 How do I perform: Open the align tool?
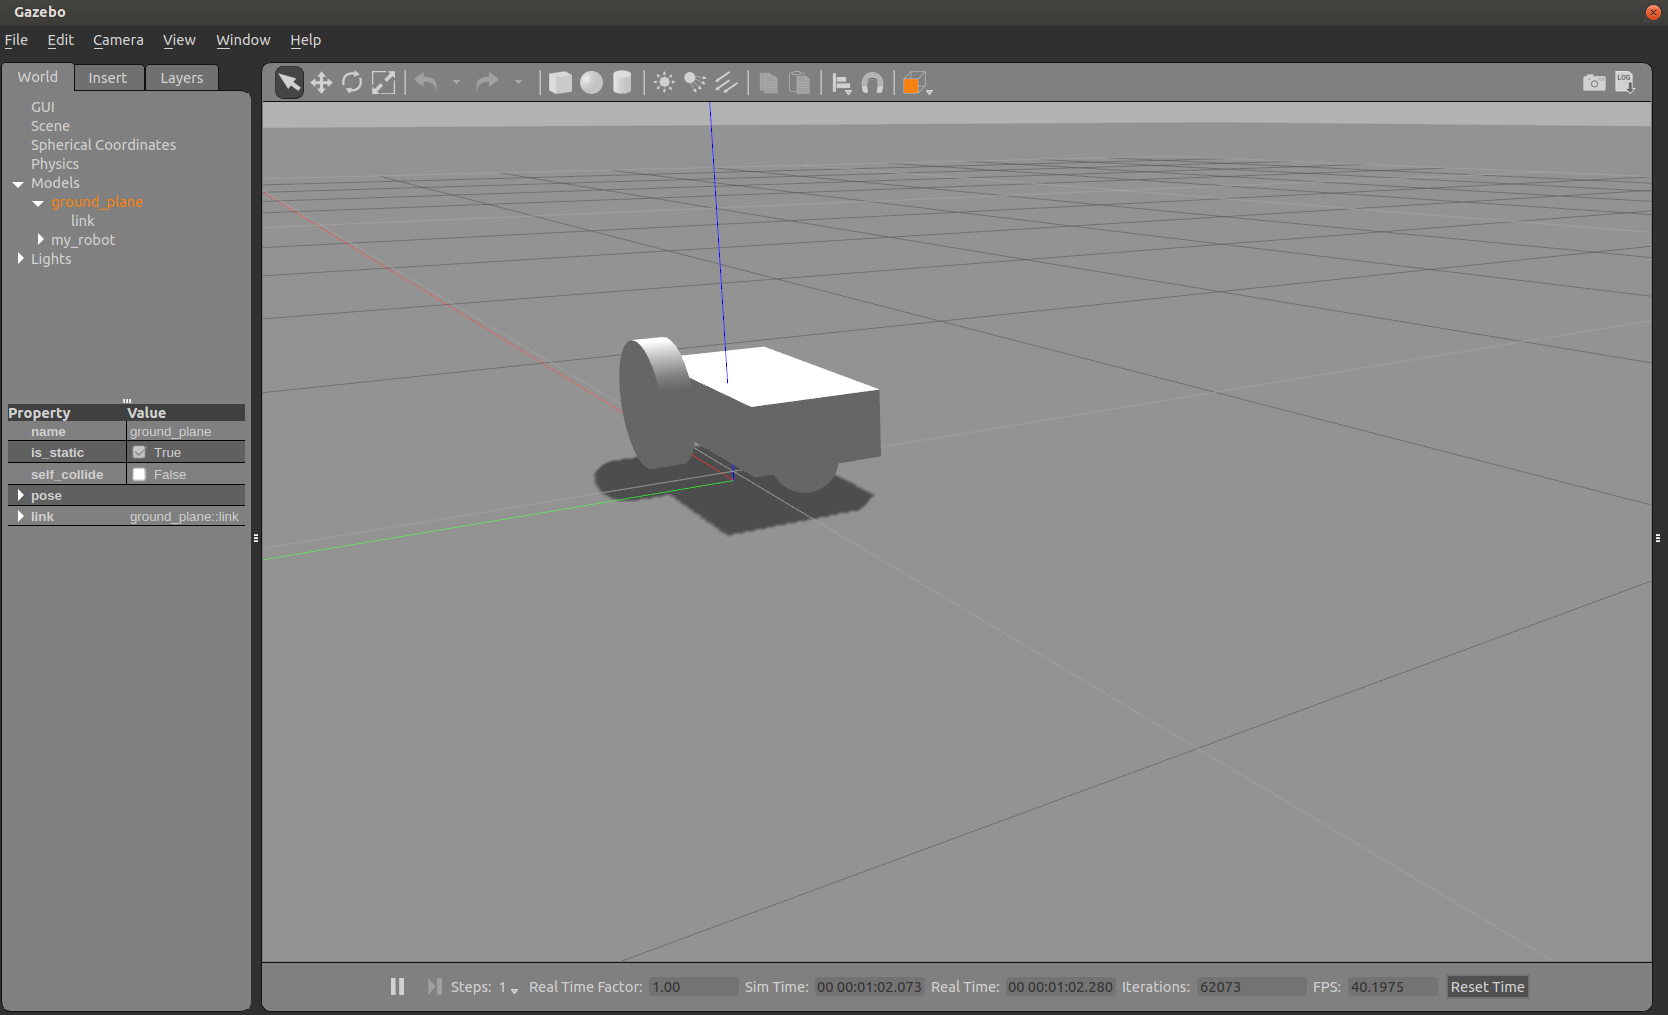[842, 84]
